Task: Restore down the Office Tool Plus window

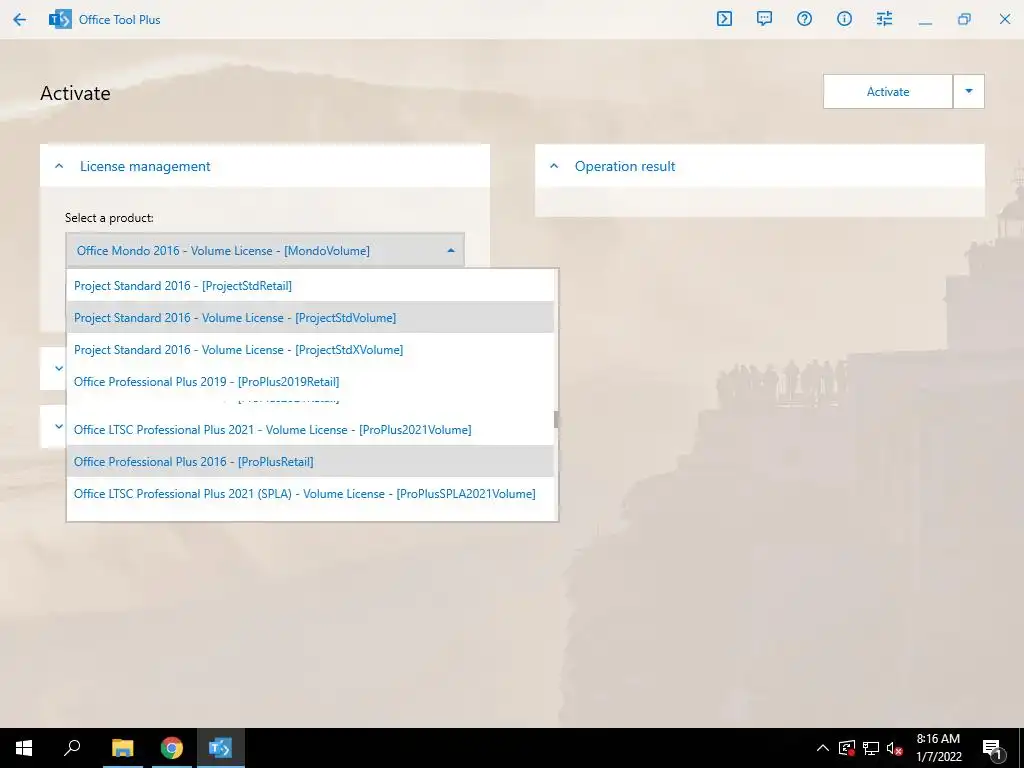Action: pos(965,20)
